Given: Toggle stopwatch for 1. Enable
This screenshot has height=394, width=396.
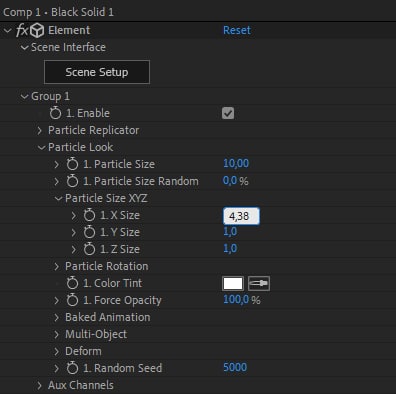Looking at the screenshot, I should (55, 113).
